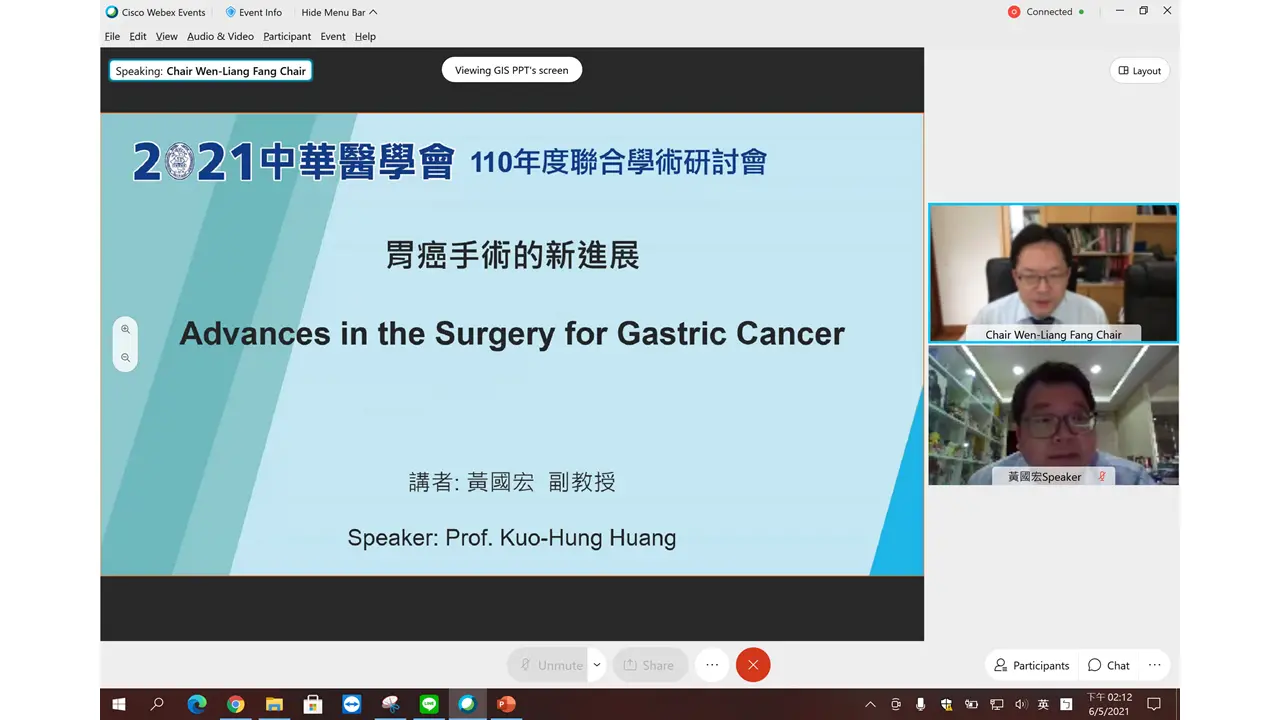Image resolution: width=1280 pixels, height=720 pixels.
Task: Open the Participants panel
Action: click(1031, 665)
